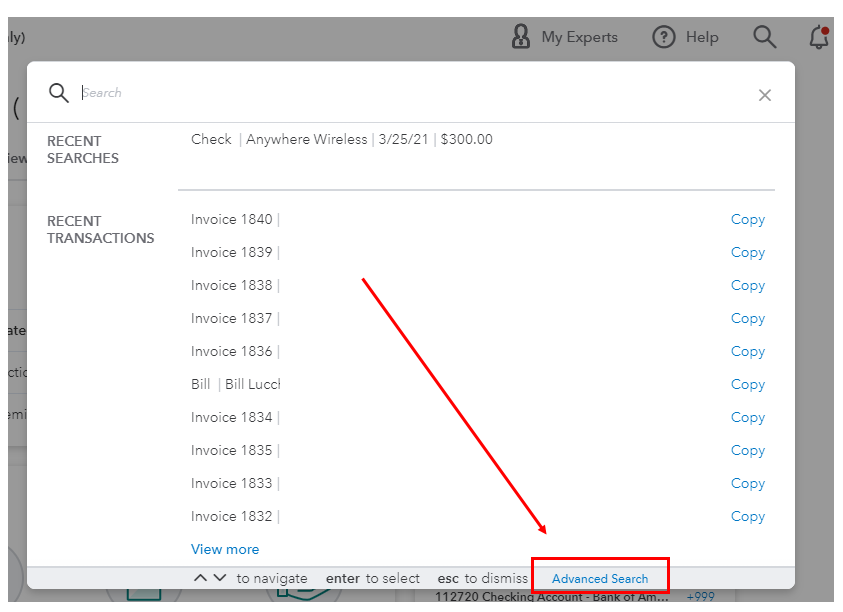This screenshot has height=612, width=843.
Task: Copy Invoice 1834
Action: 747,418
